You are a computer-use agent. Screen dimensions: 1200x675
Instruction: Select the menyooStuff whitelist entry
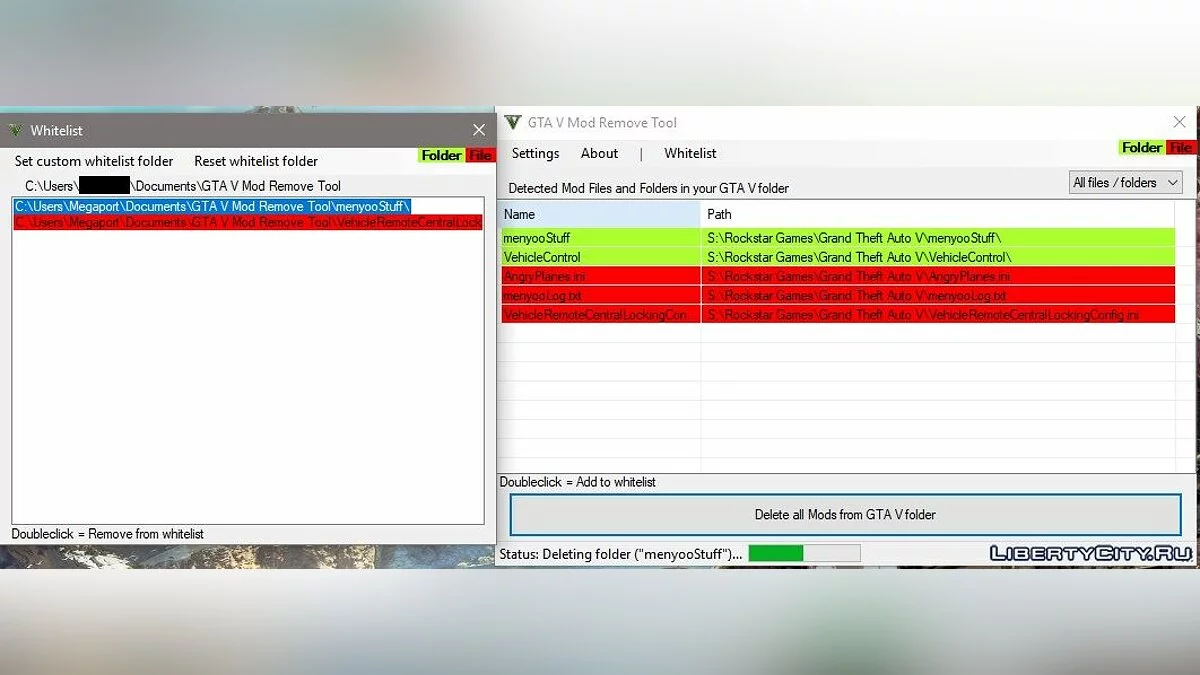(x=213, y=206)
